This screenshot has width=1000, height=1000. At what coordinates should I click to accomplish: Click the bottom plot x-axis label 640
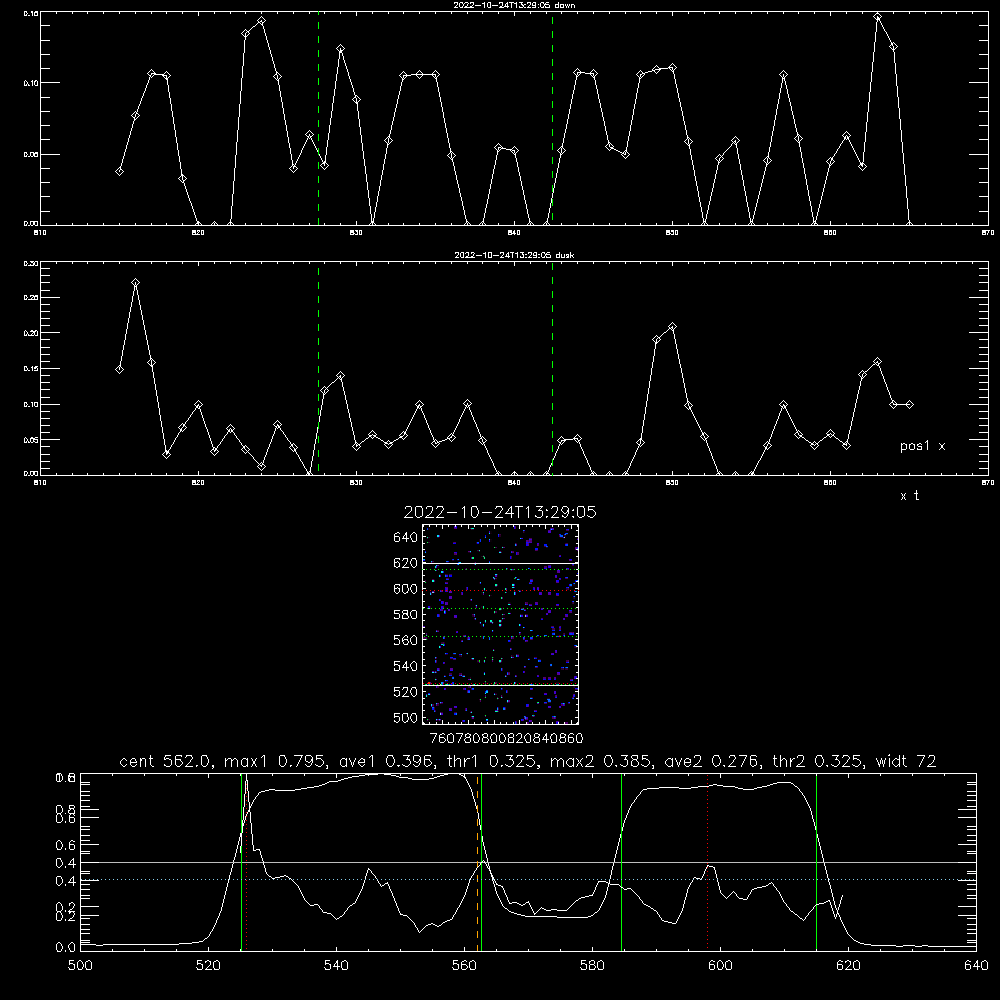coord(976,966)
